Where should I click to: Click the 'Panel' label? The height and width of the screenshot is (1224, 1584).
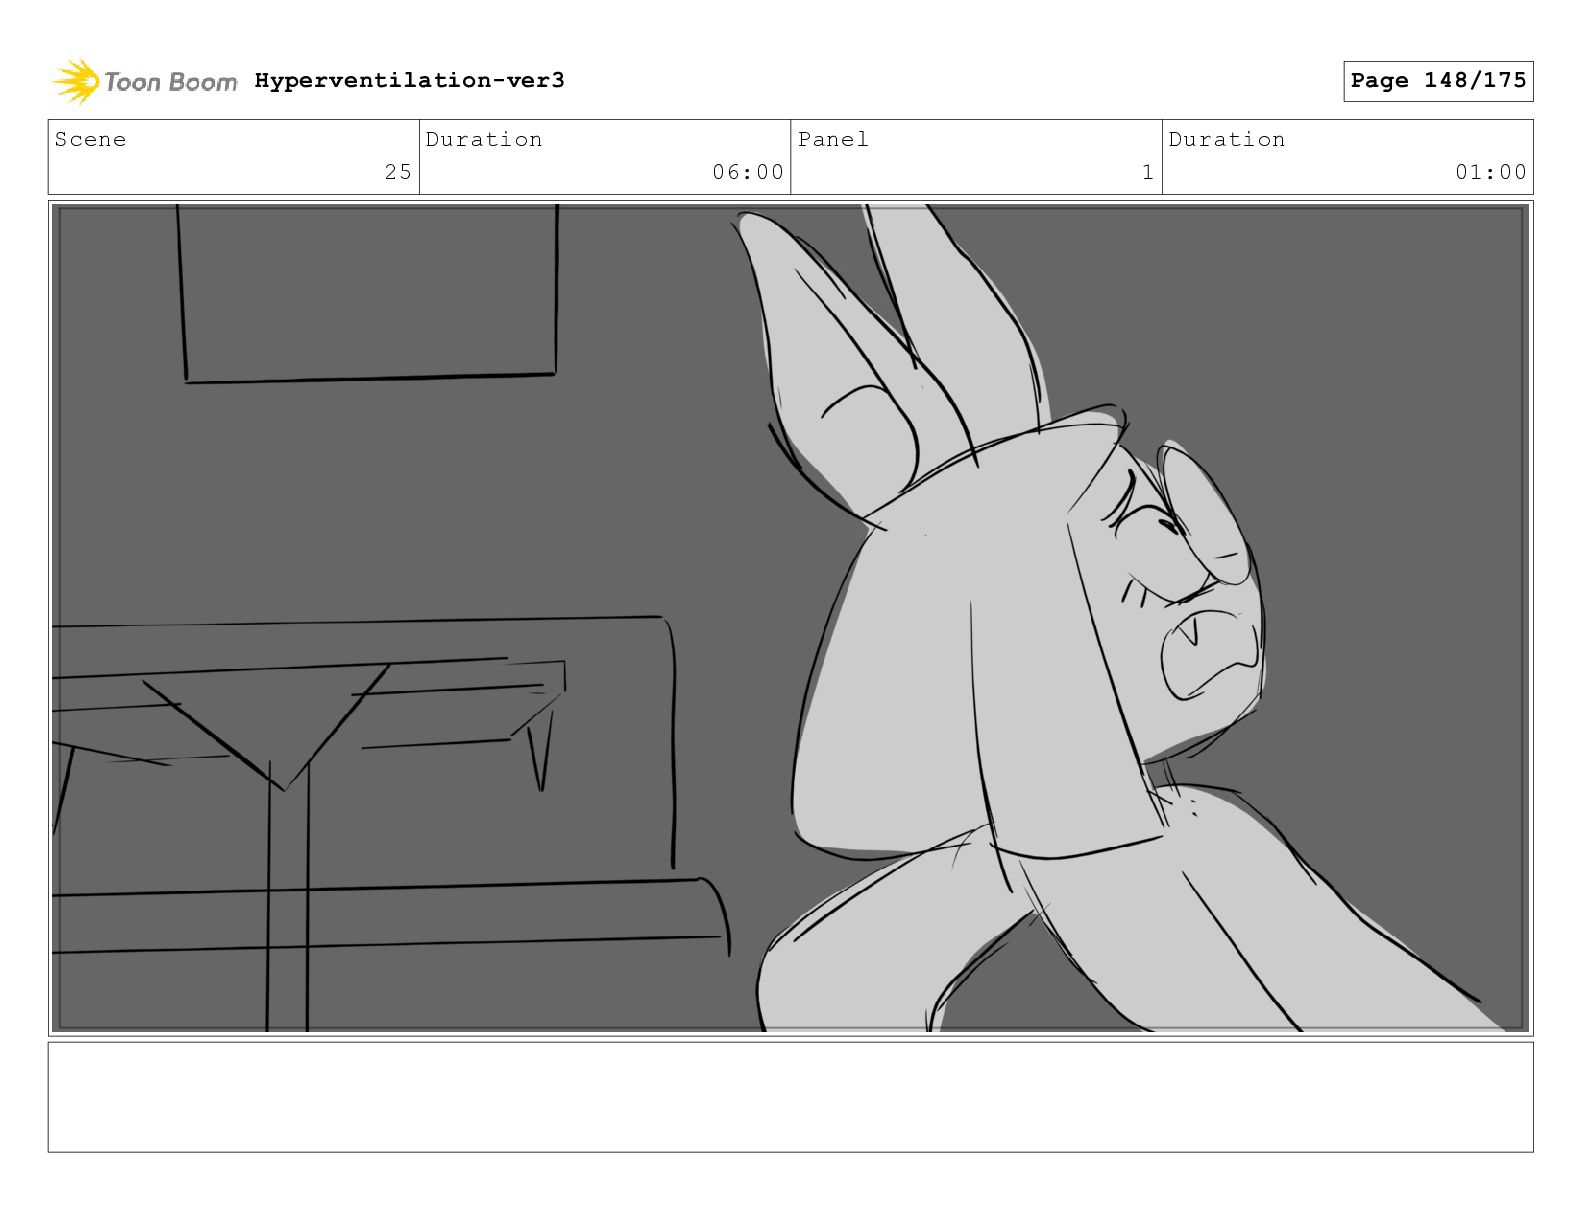point(833,139)
